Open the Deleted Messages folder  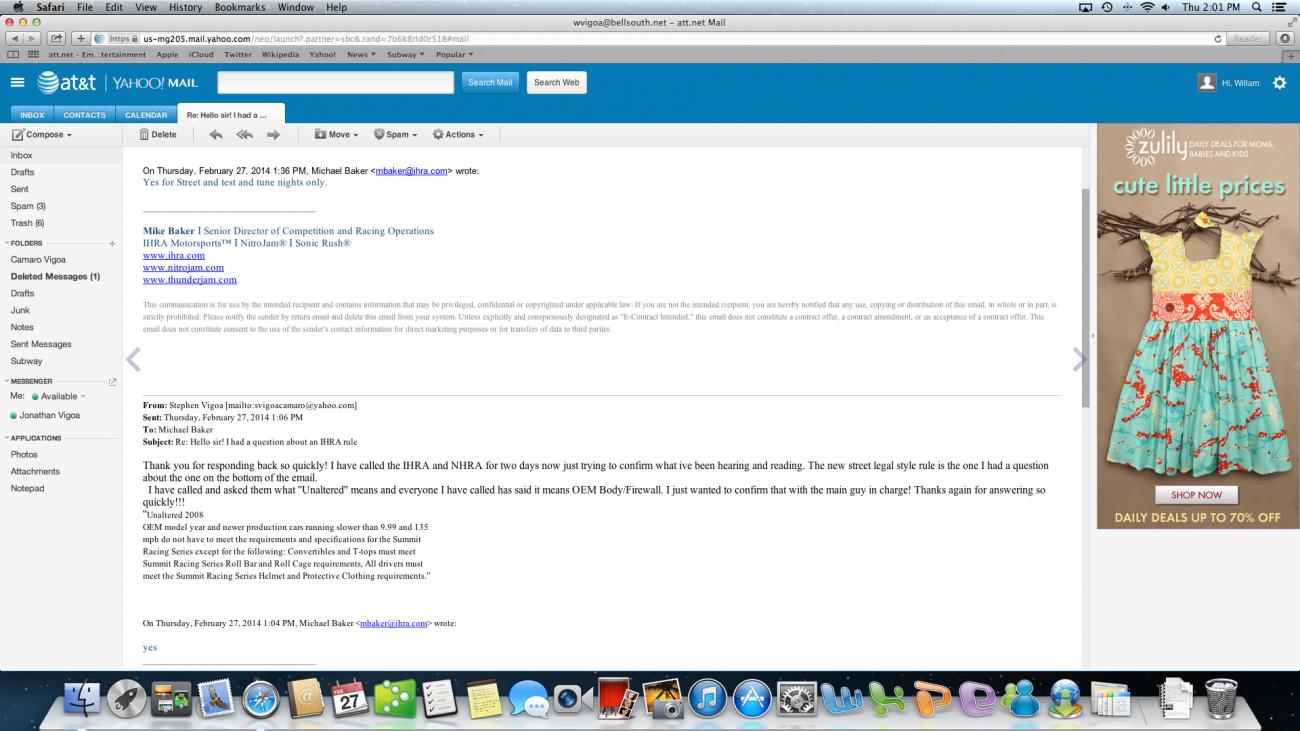(55, 276)
